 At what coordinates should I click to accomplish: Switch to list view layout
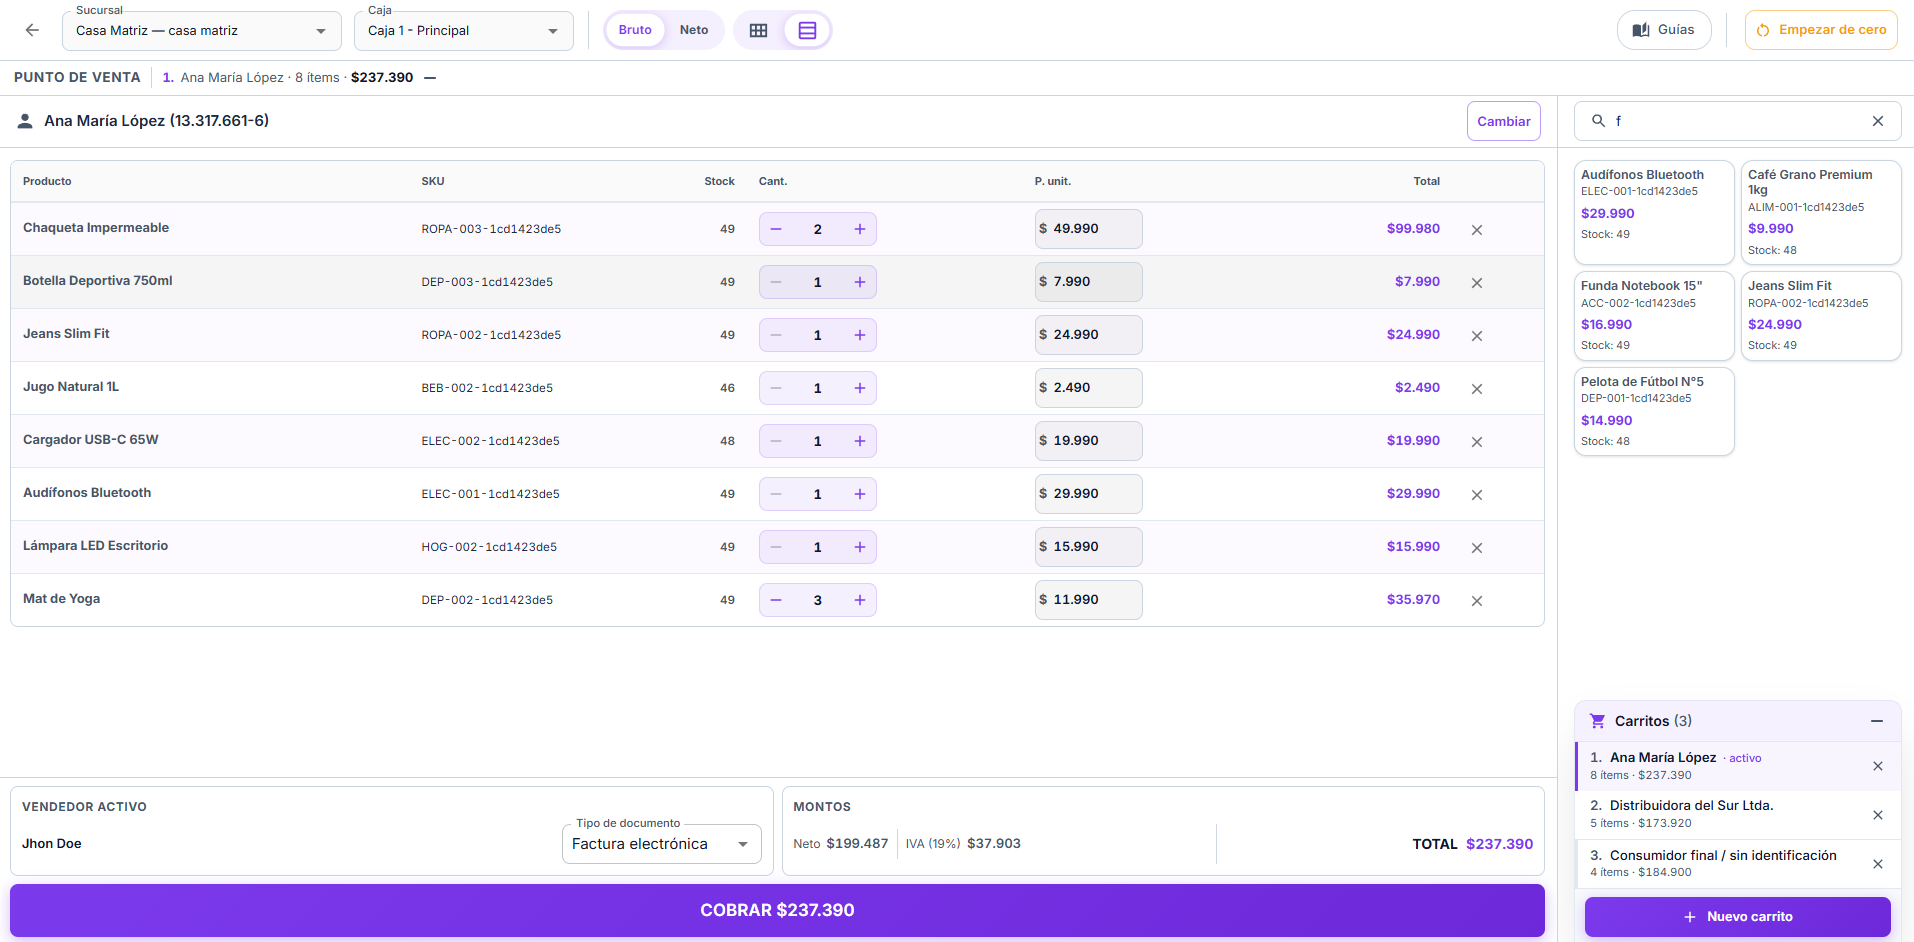click(807, 30)
